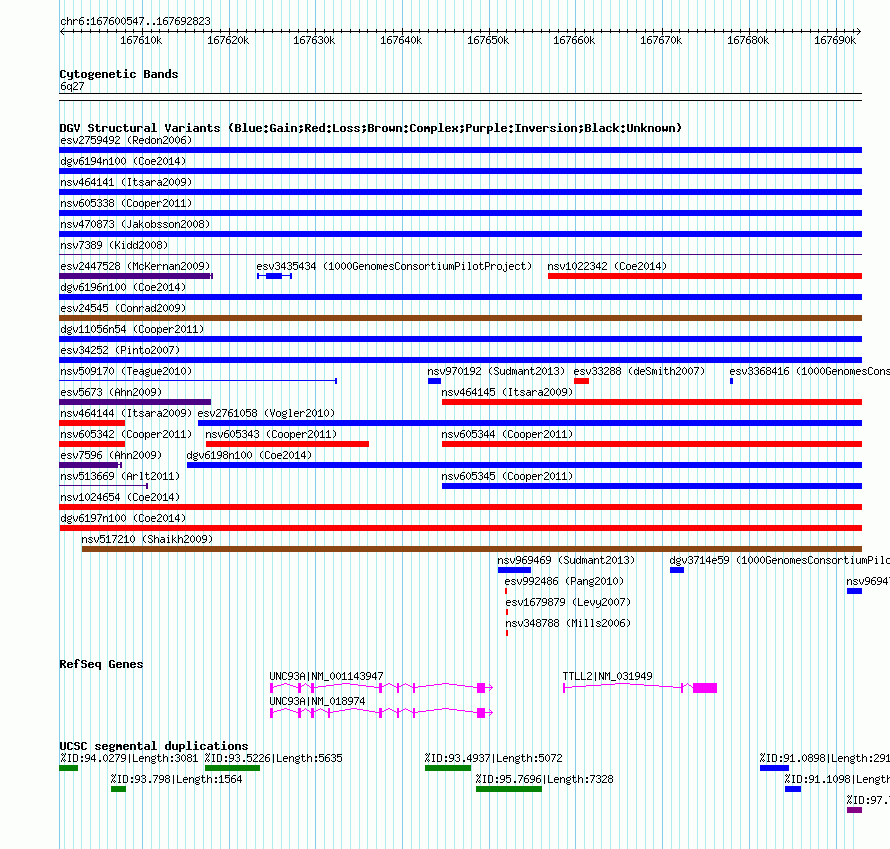890x849 pixels.
Task: Select the nsv513669 (Arlt2011) thin purple line
Action: [103, 486]
